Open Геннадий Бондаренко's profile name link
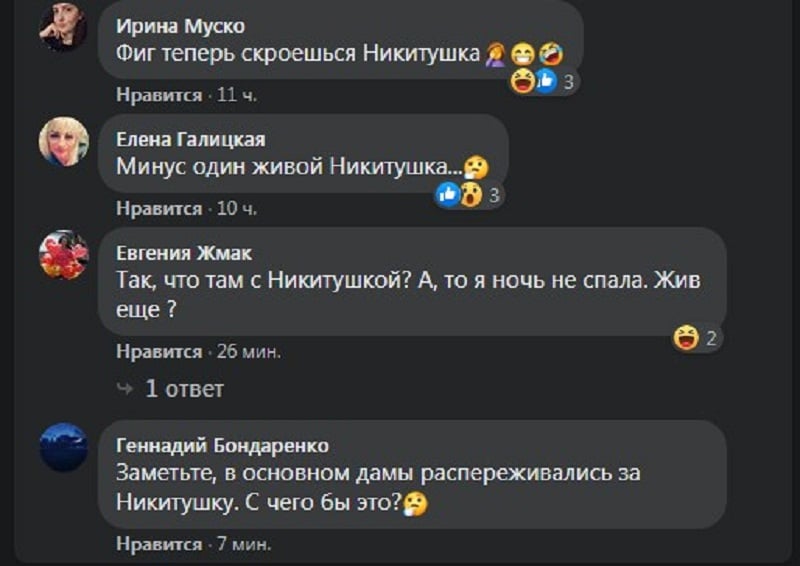 tap(222, 445)
